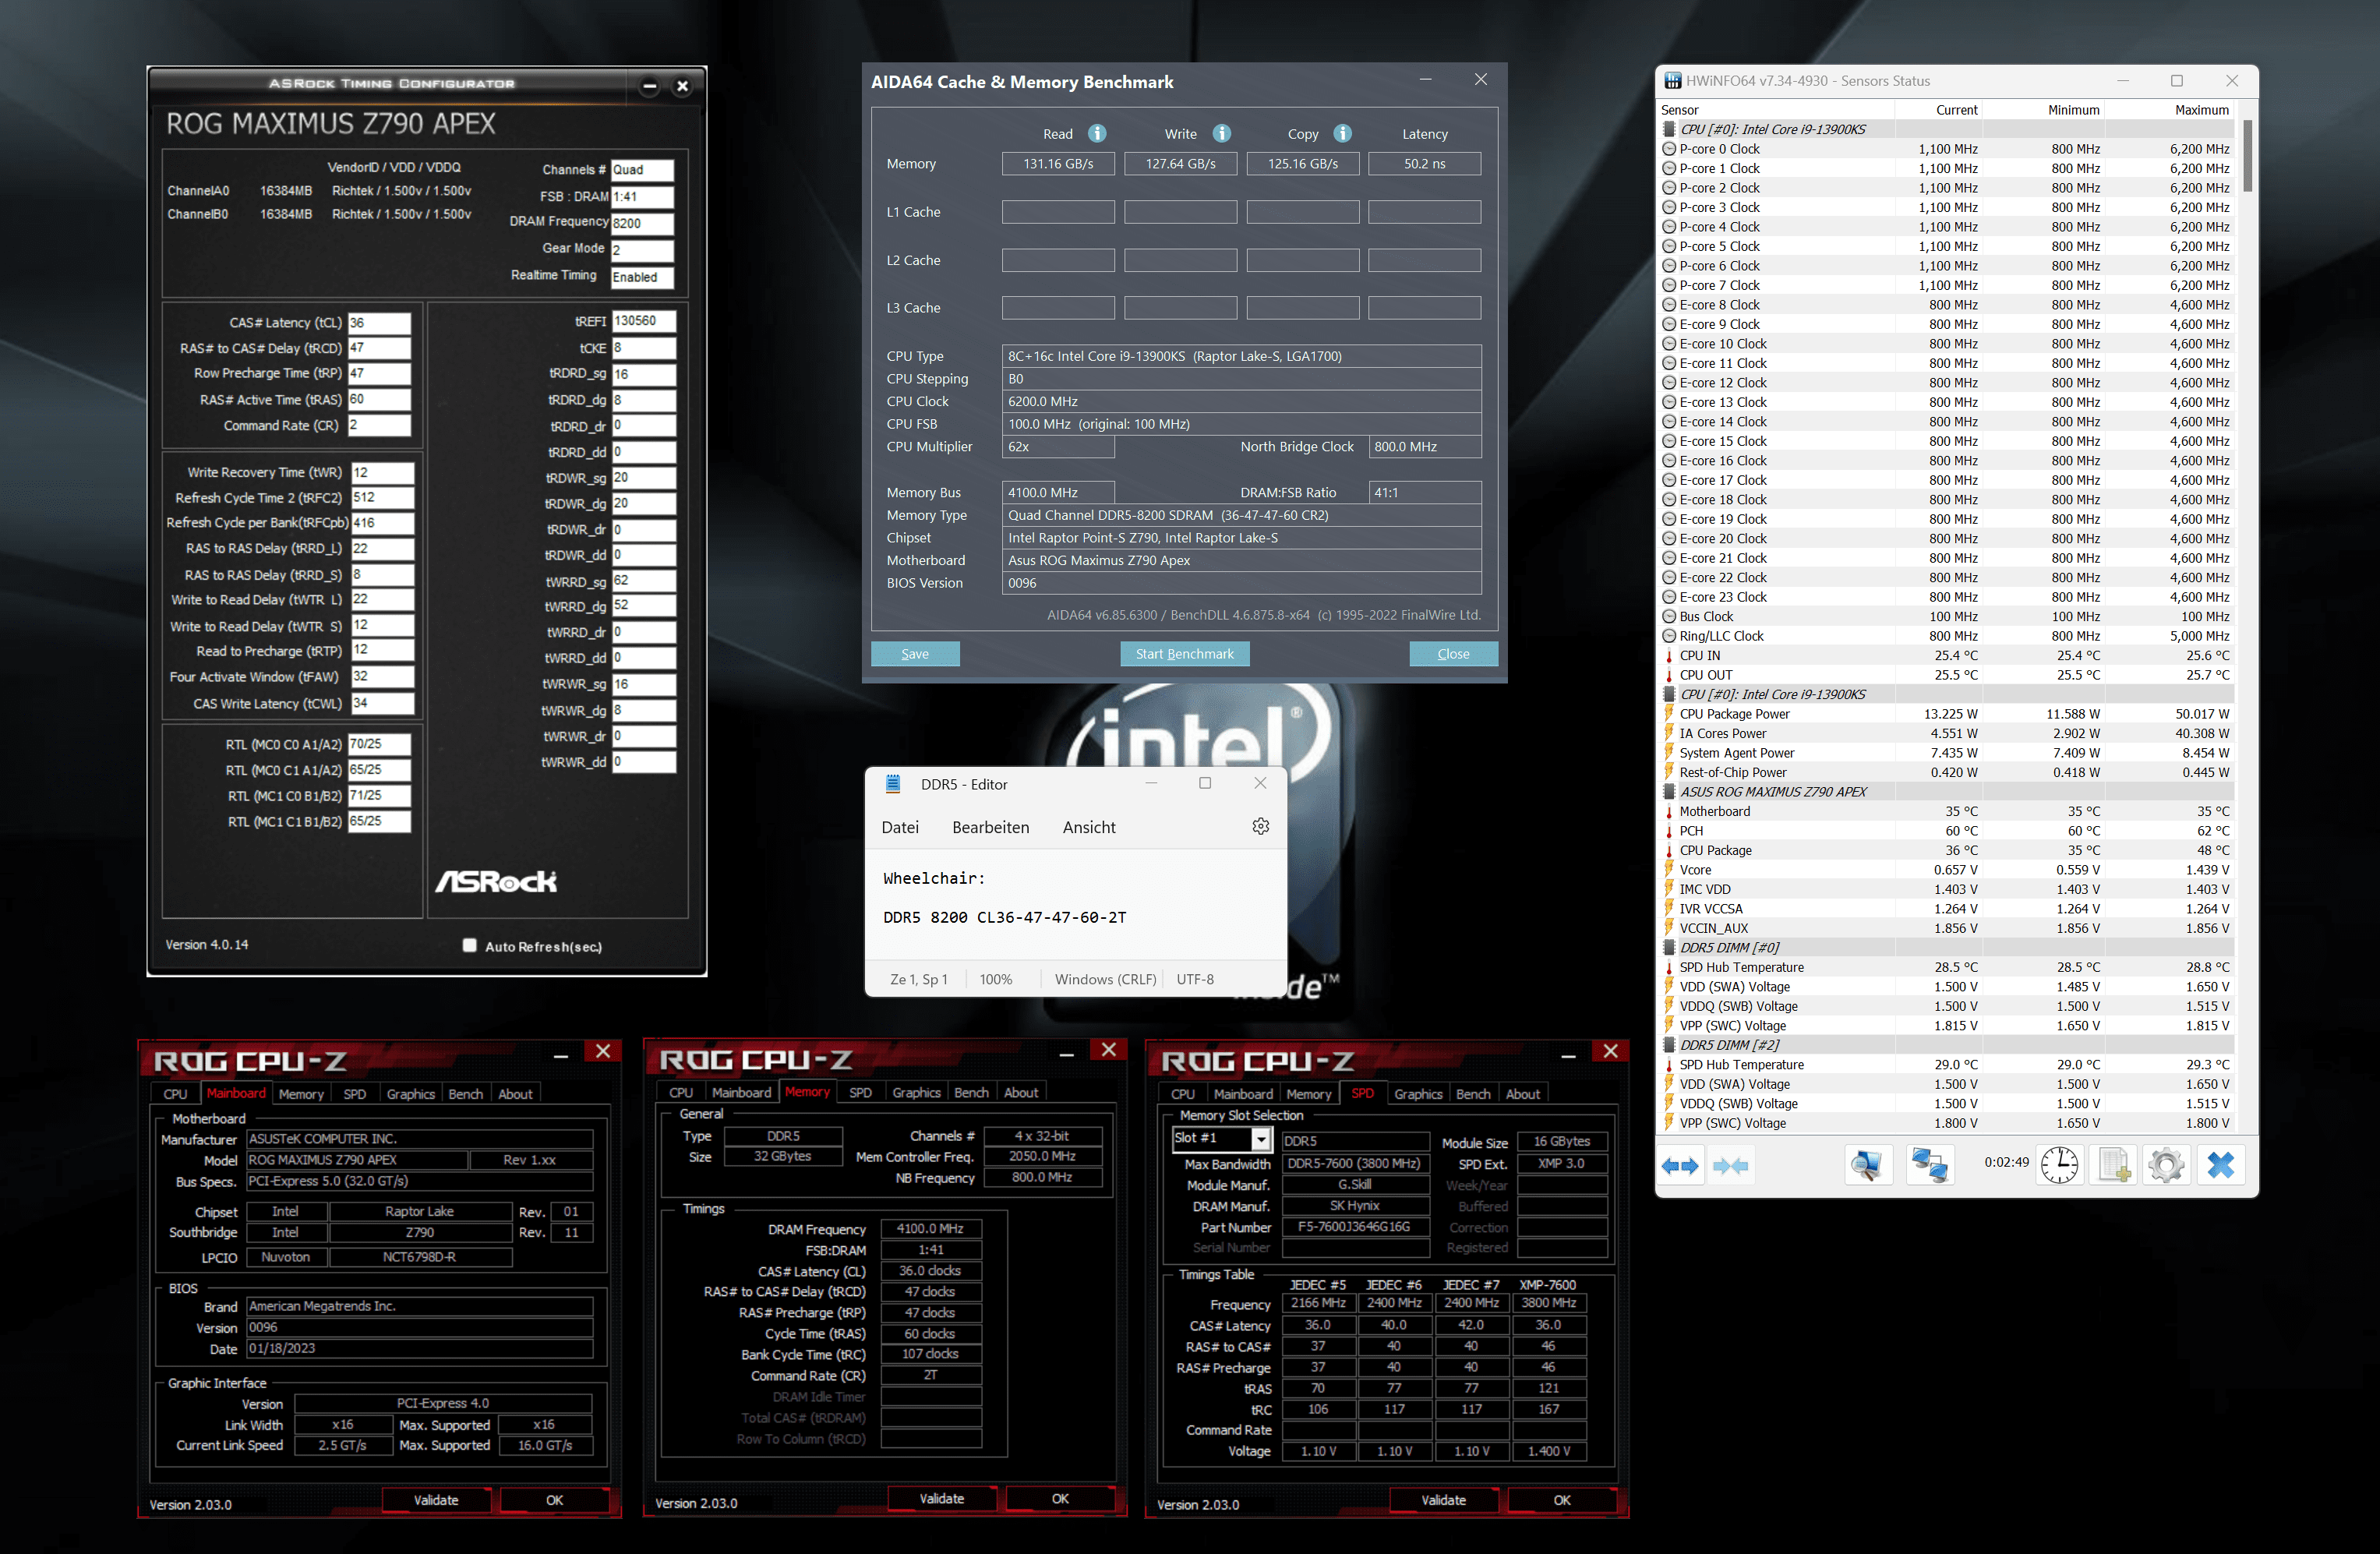Click Motherboard temperature thermometer icon

(x=1669, y=811)
